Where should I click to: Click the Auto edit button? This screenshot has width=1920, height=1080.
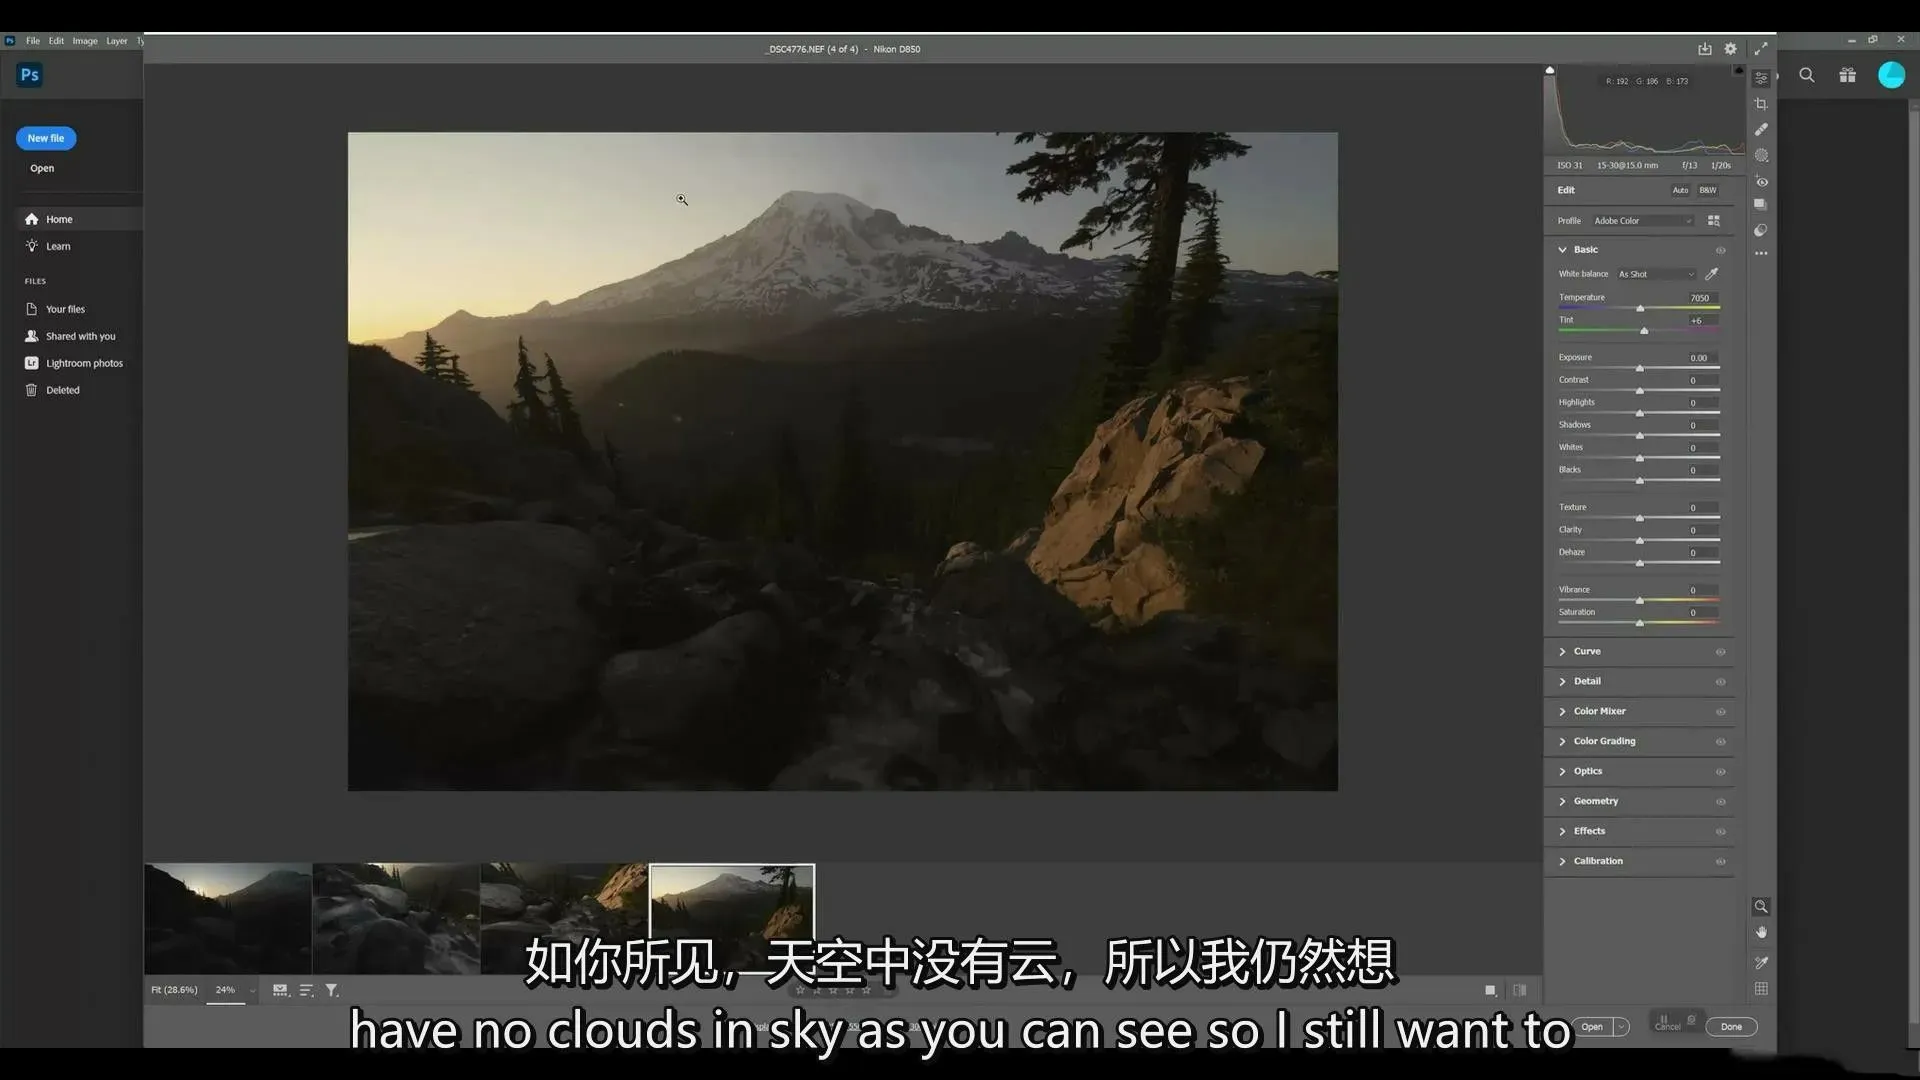coord(1680,190)
